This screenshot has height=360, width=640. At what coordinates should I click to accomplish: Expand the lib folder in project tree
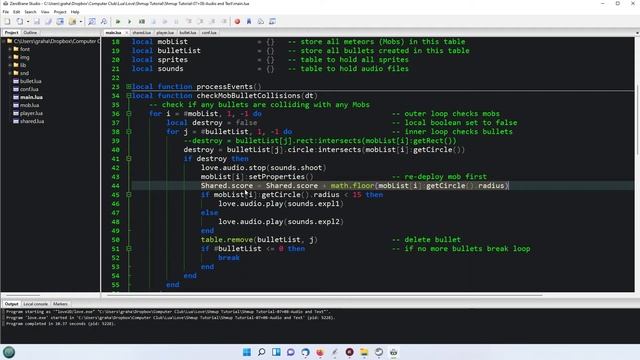click(10, 65)
